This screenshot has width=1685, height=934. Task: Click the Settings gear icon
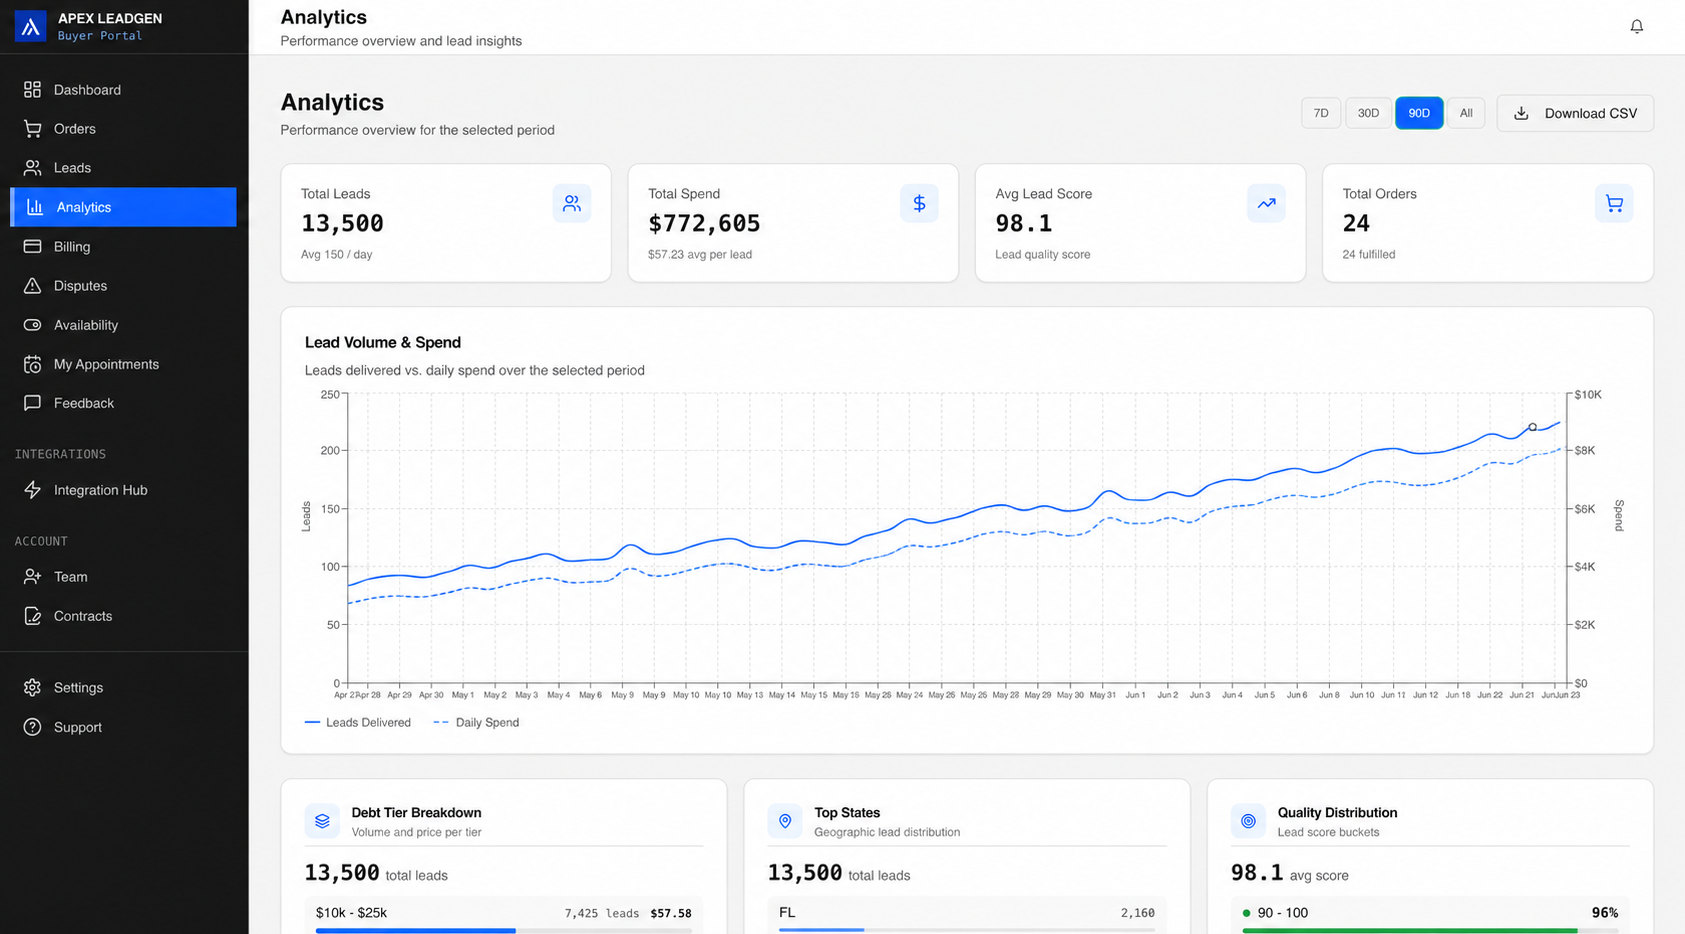point(32,688)
